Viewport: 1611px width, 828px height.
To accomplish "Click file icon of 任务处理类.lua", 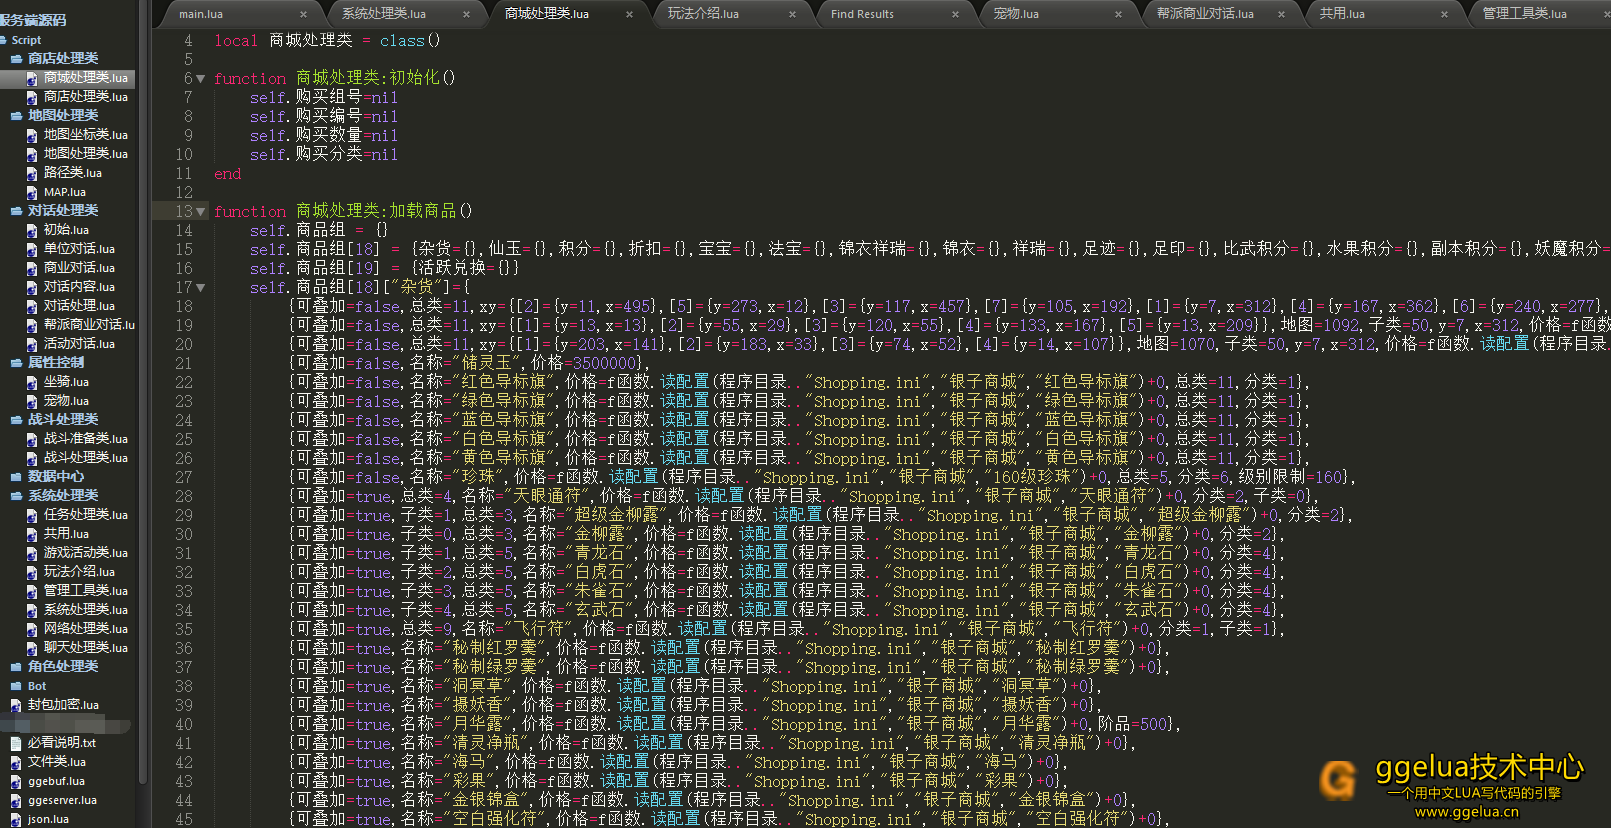I will [x=32, y=515].
